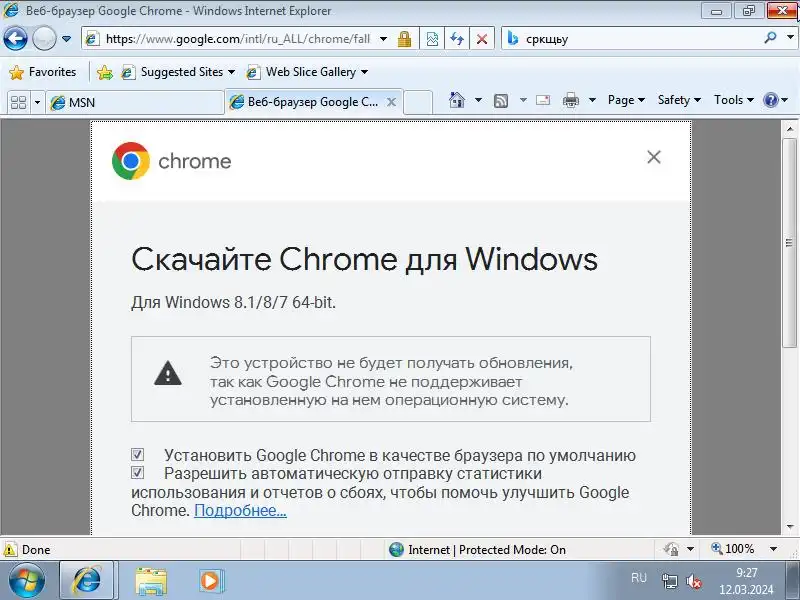Switch to the MSN tab

pyautogui.click(x=135, y=103)
